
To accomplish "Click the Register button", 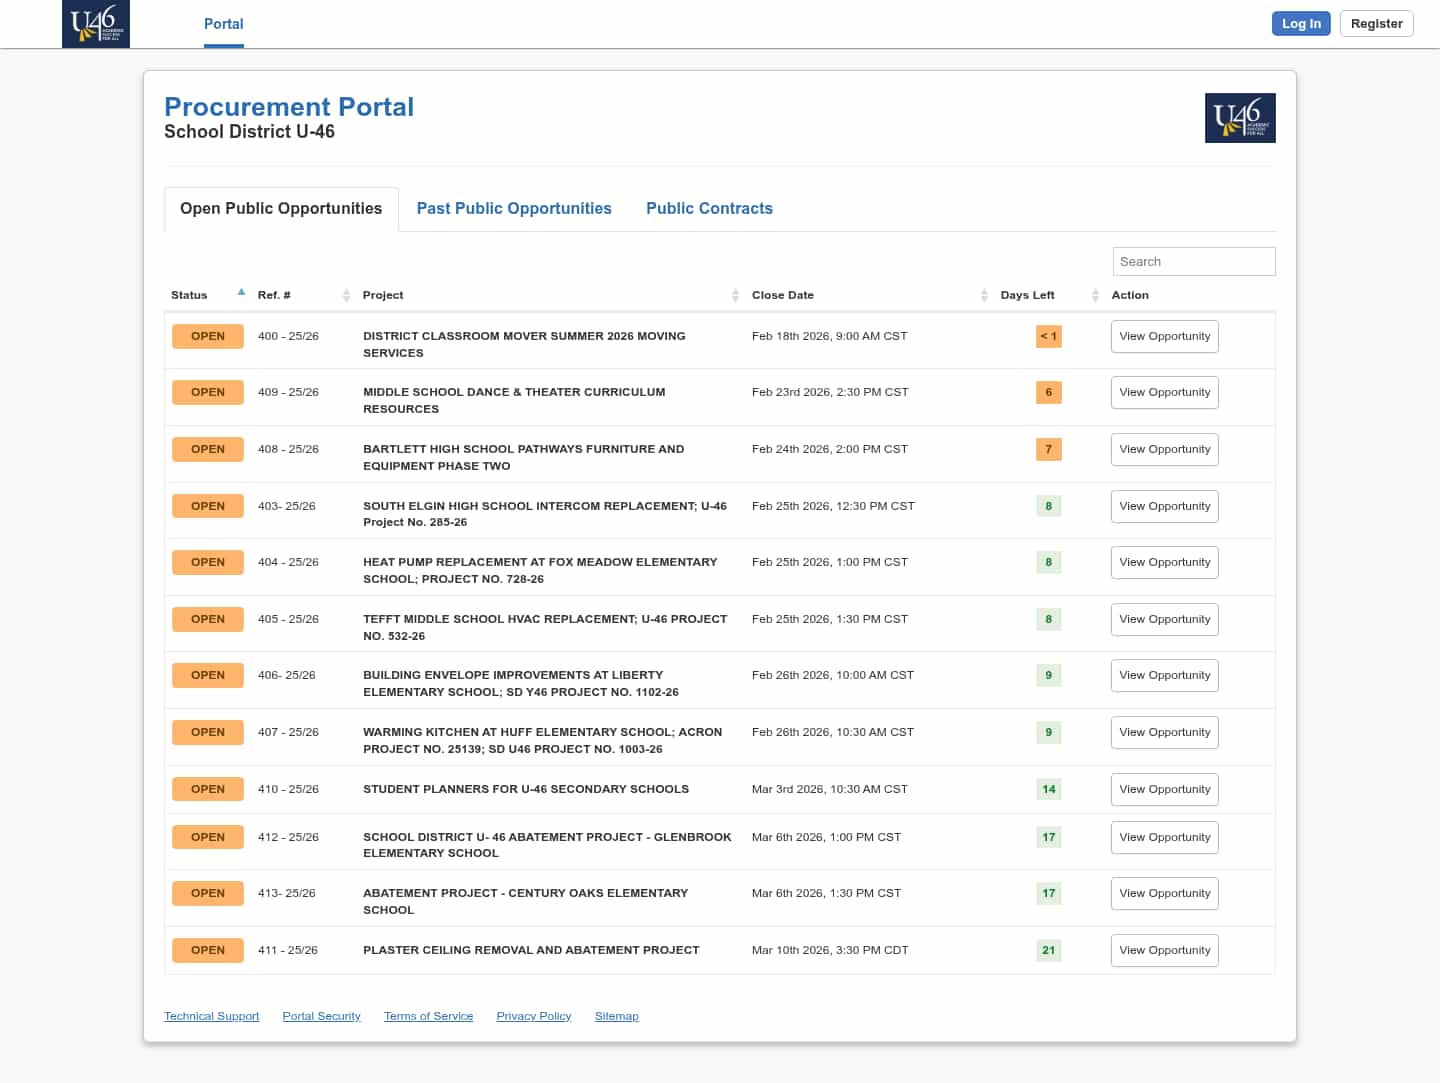I will (x=1376, y=24).
